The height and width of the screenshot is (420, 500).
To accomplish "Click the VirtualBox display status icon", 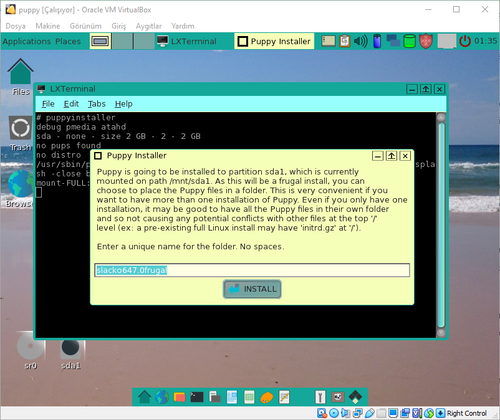I will tap(393, 413).
